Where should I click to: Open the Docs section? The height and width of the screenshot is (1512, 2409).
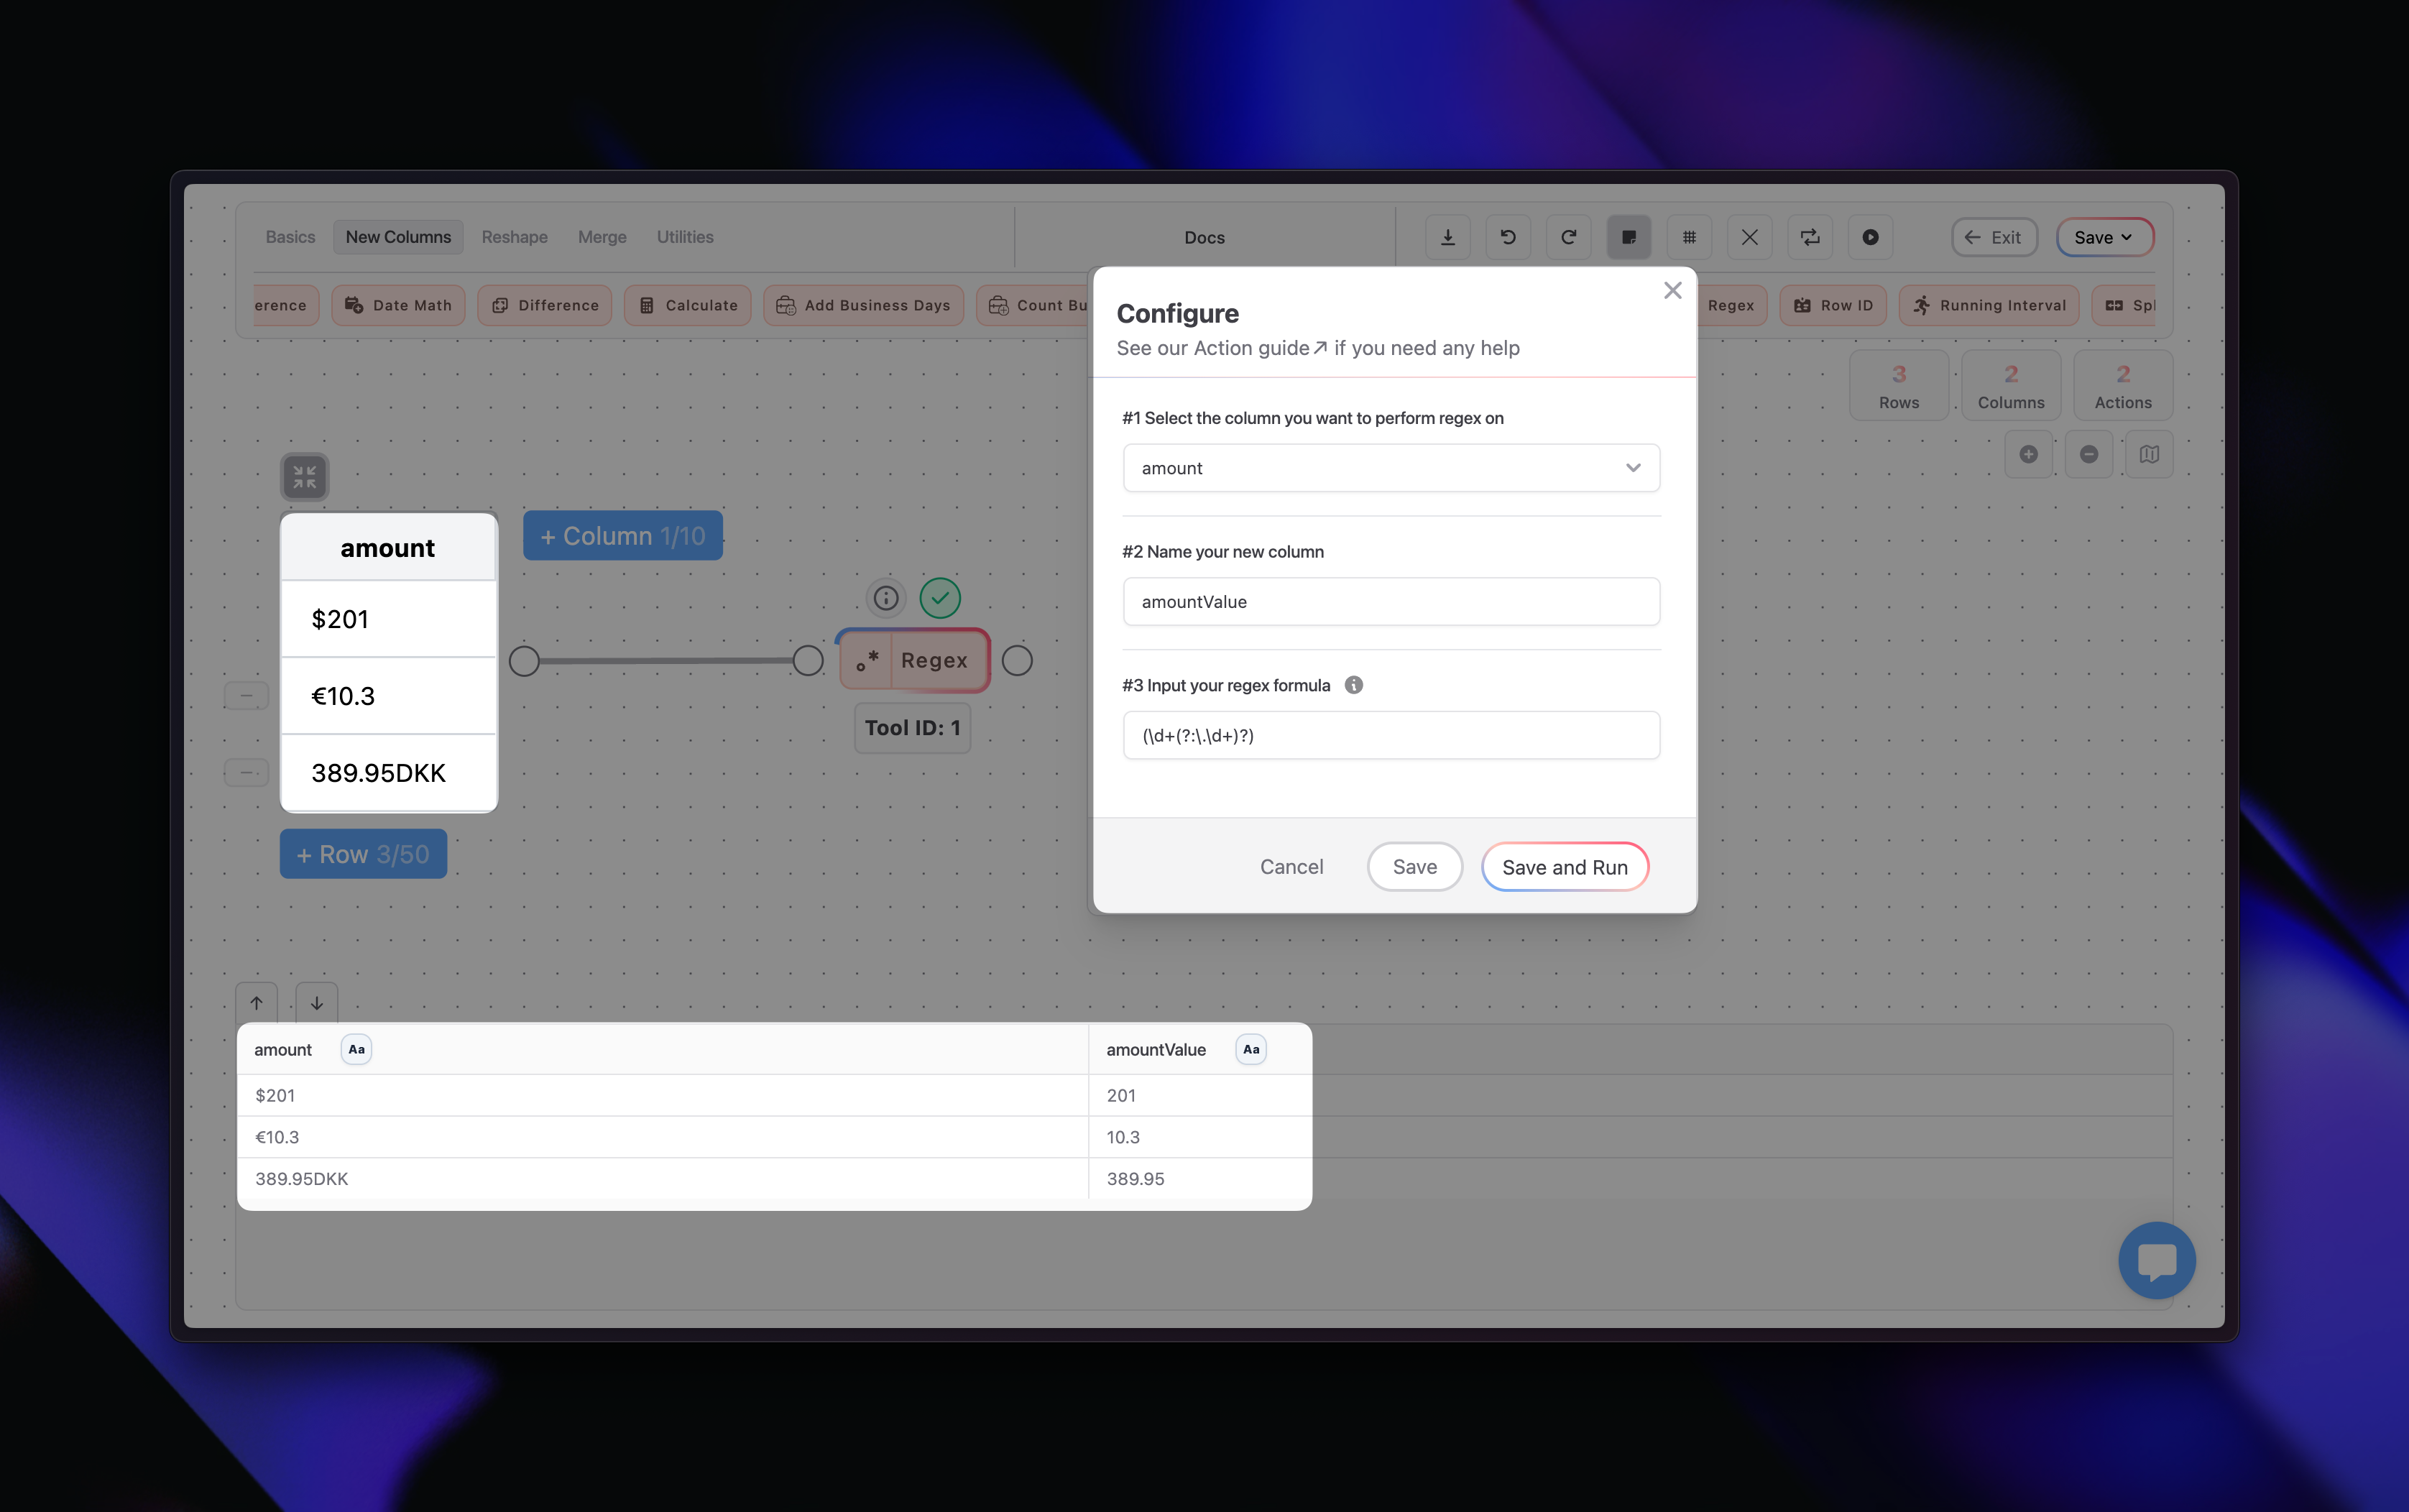[x=1204, y=237]
